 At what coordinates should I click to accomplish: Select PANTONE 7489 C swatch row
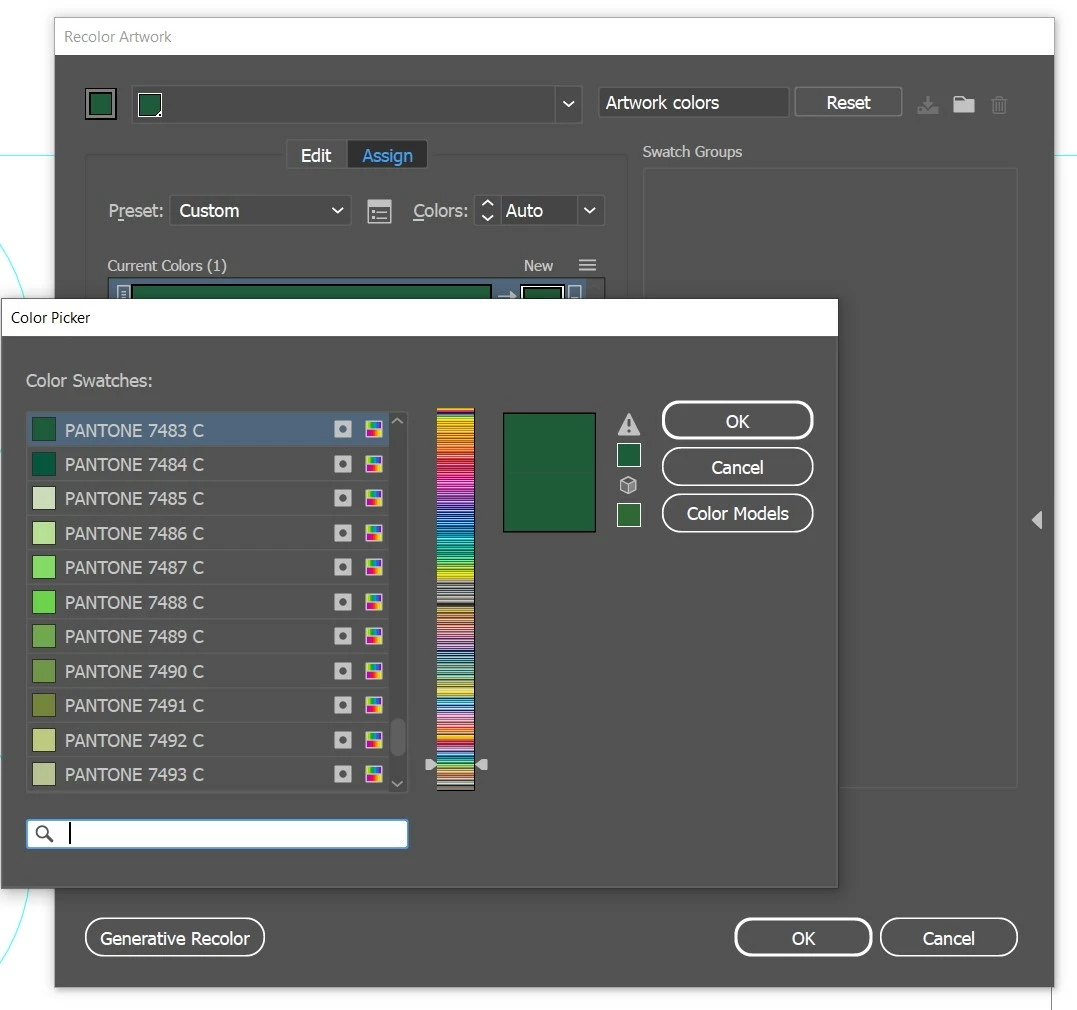click(207, 636)
